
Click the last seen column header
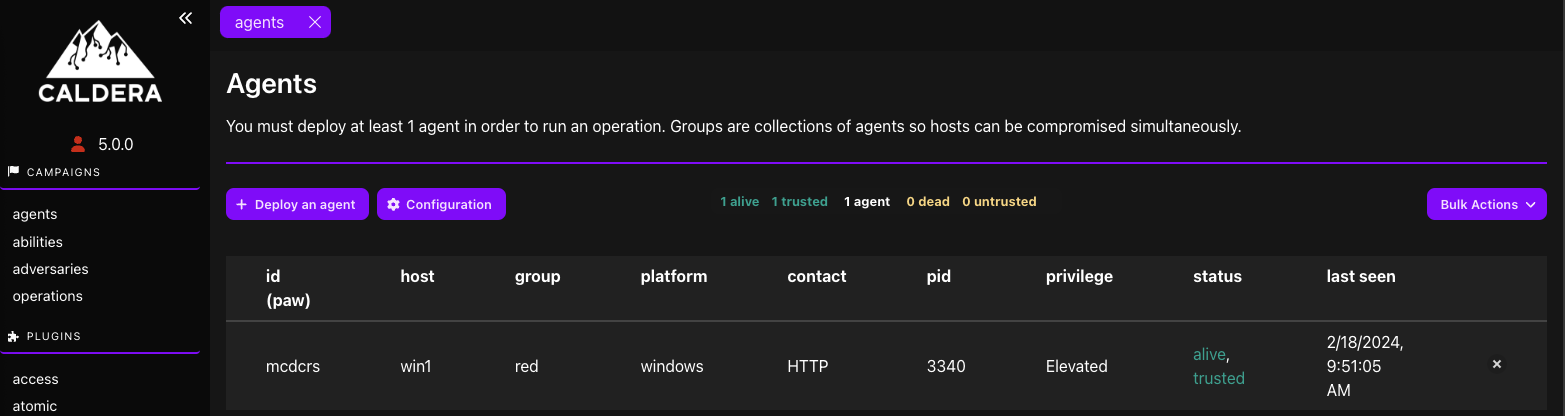(x=1361, y=276)
